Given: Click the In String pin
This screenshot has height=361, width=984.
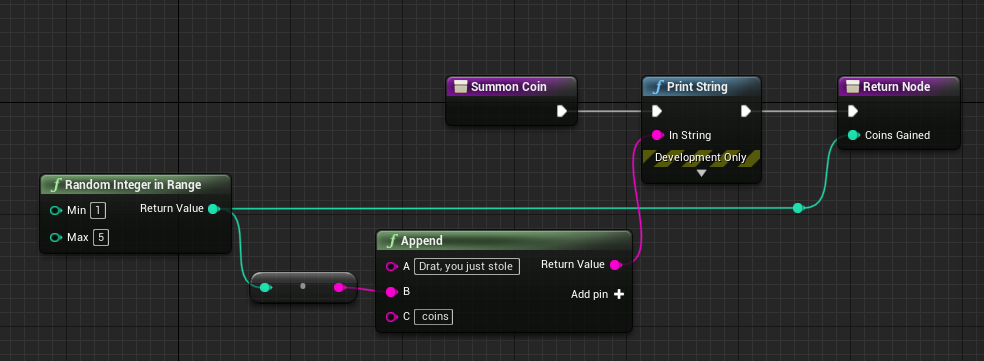Looking at the screenshot, I should click(657, 135).
